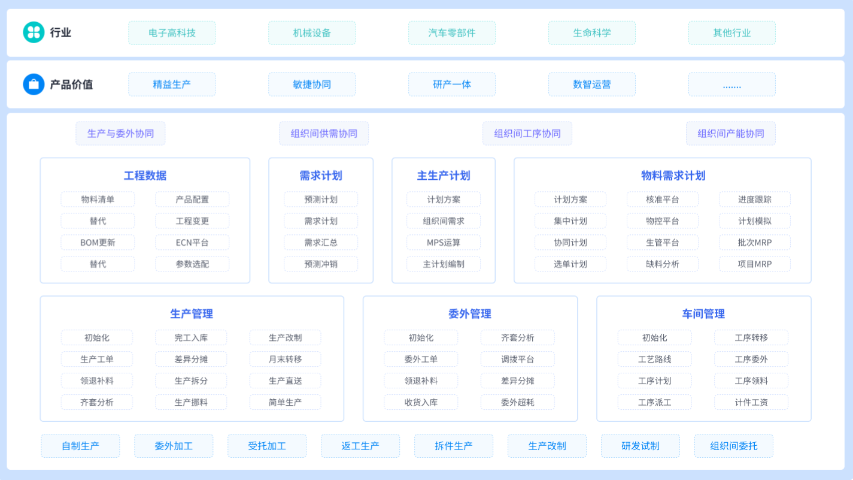Image resolution: width=853 pixels, height=480 pixels.
Task: Open the 组织间产能协同 tag
Action: (x=731, y=133)
